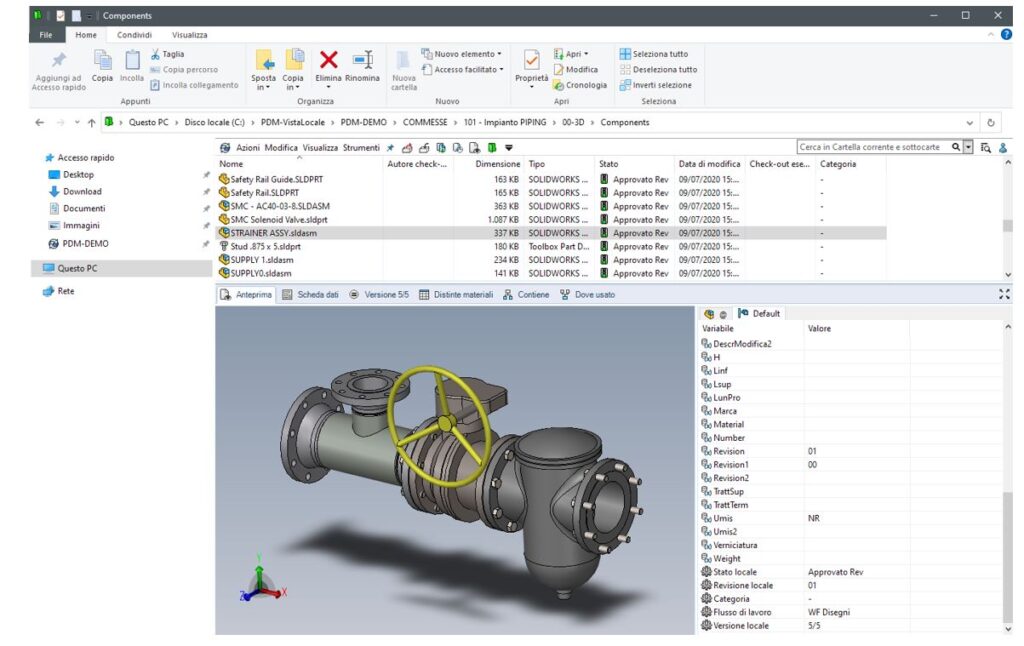The image size is (1024, 646).
Task: Click the PDM search input field
Action: (870, 147)
